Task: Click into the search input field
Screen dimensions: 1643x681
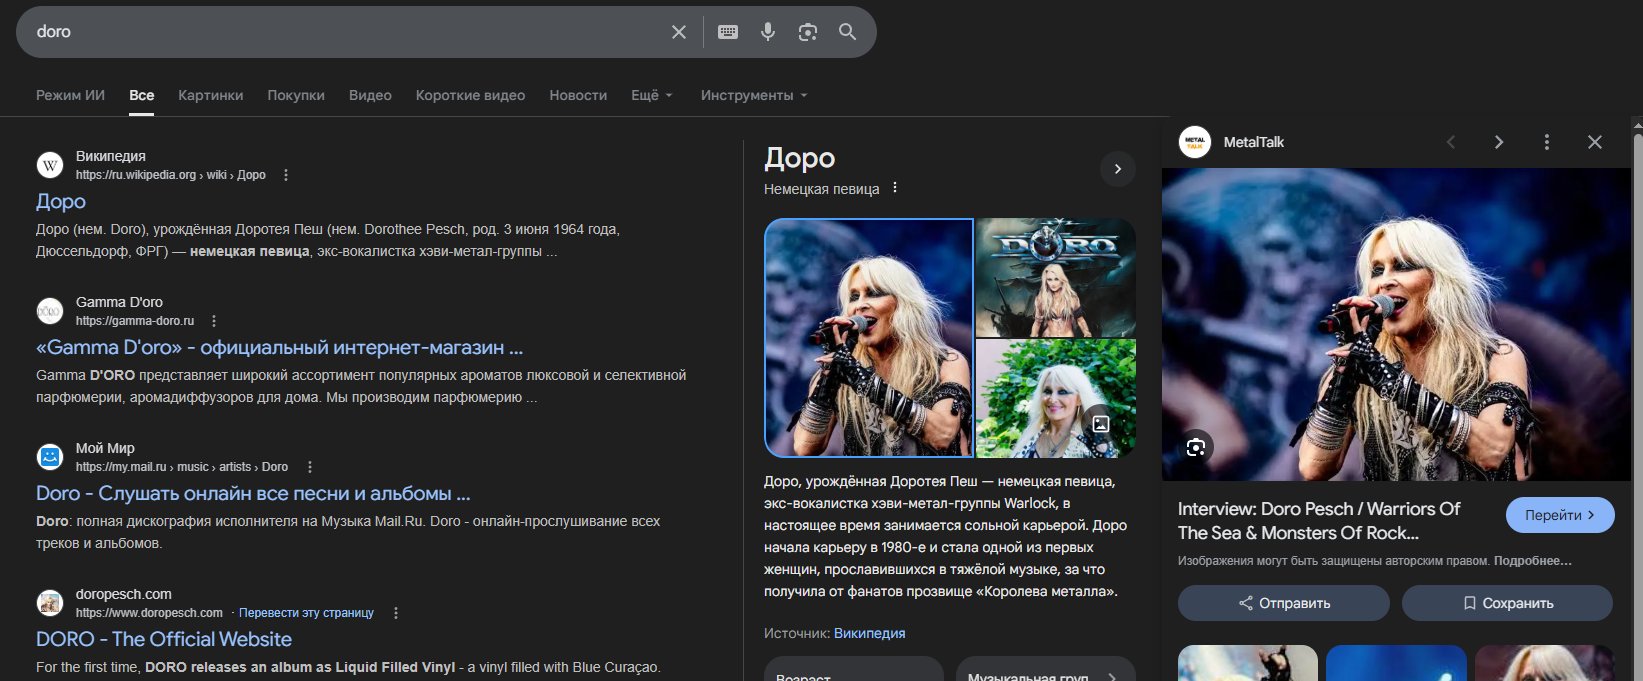Action: pyautogui.click(x=340, y=32)
